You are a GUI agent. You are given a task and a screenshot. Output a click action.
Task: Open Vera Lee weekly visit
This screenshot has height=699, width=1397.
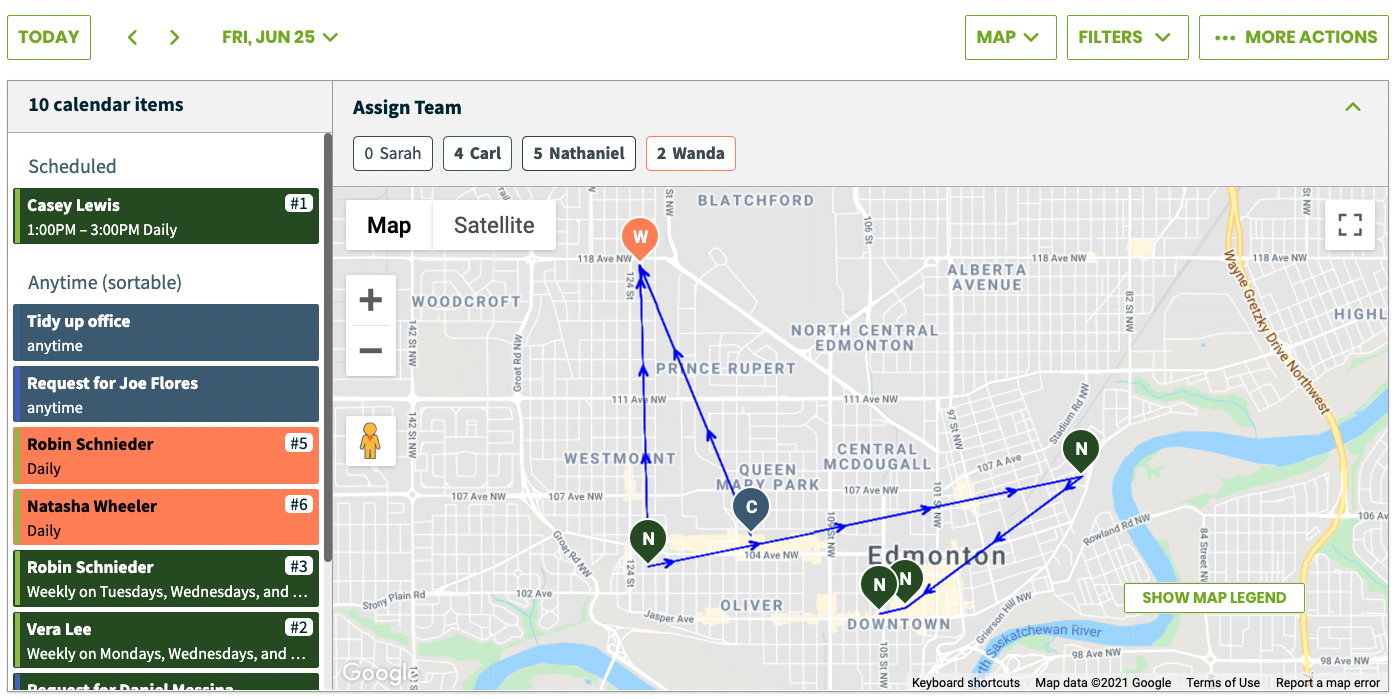click(x=166, y=641)
